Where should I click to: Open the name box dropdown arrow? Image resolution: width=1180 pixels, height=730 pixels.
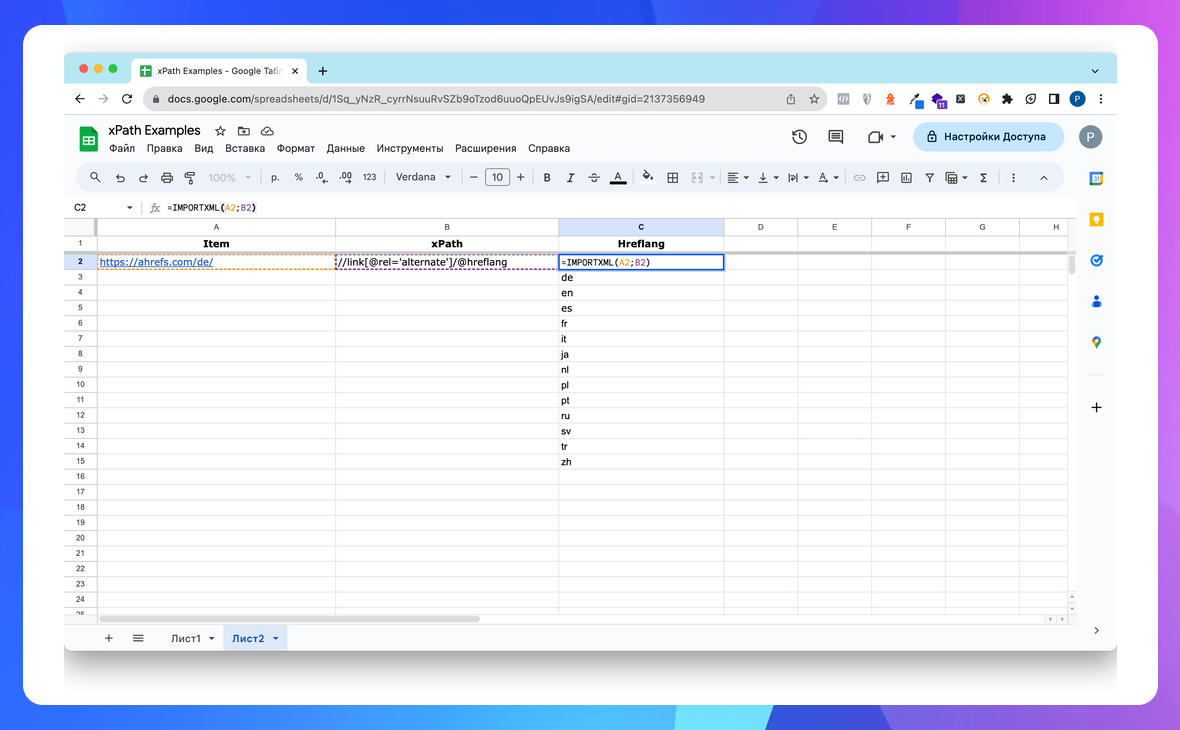tap(130, 208)
